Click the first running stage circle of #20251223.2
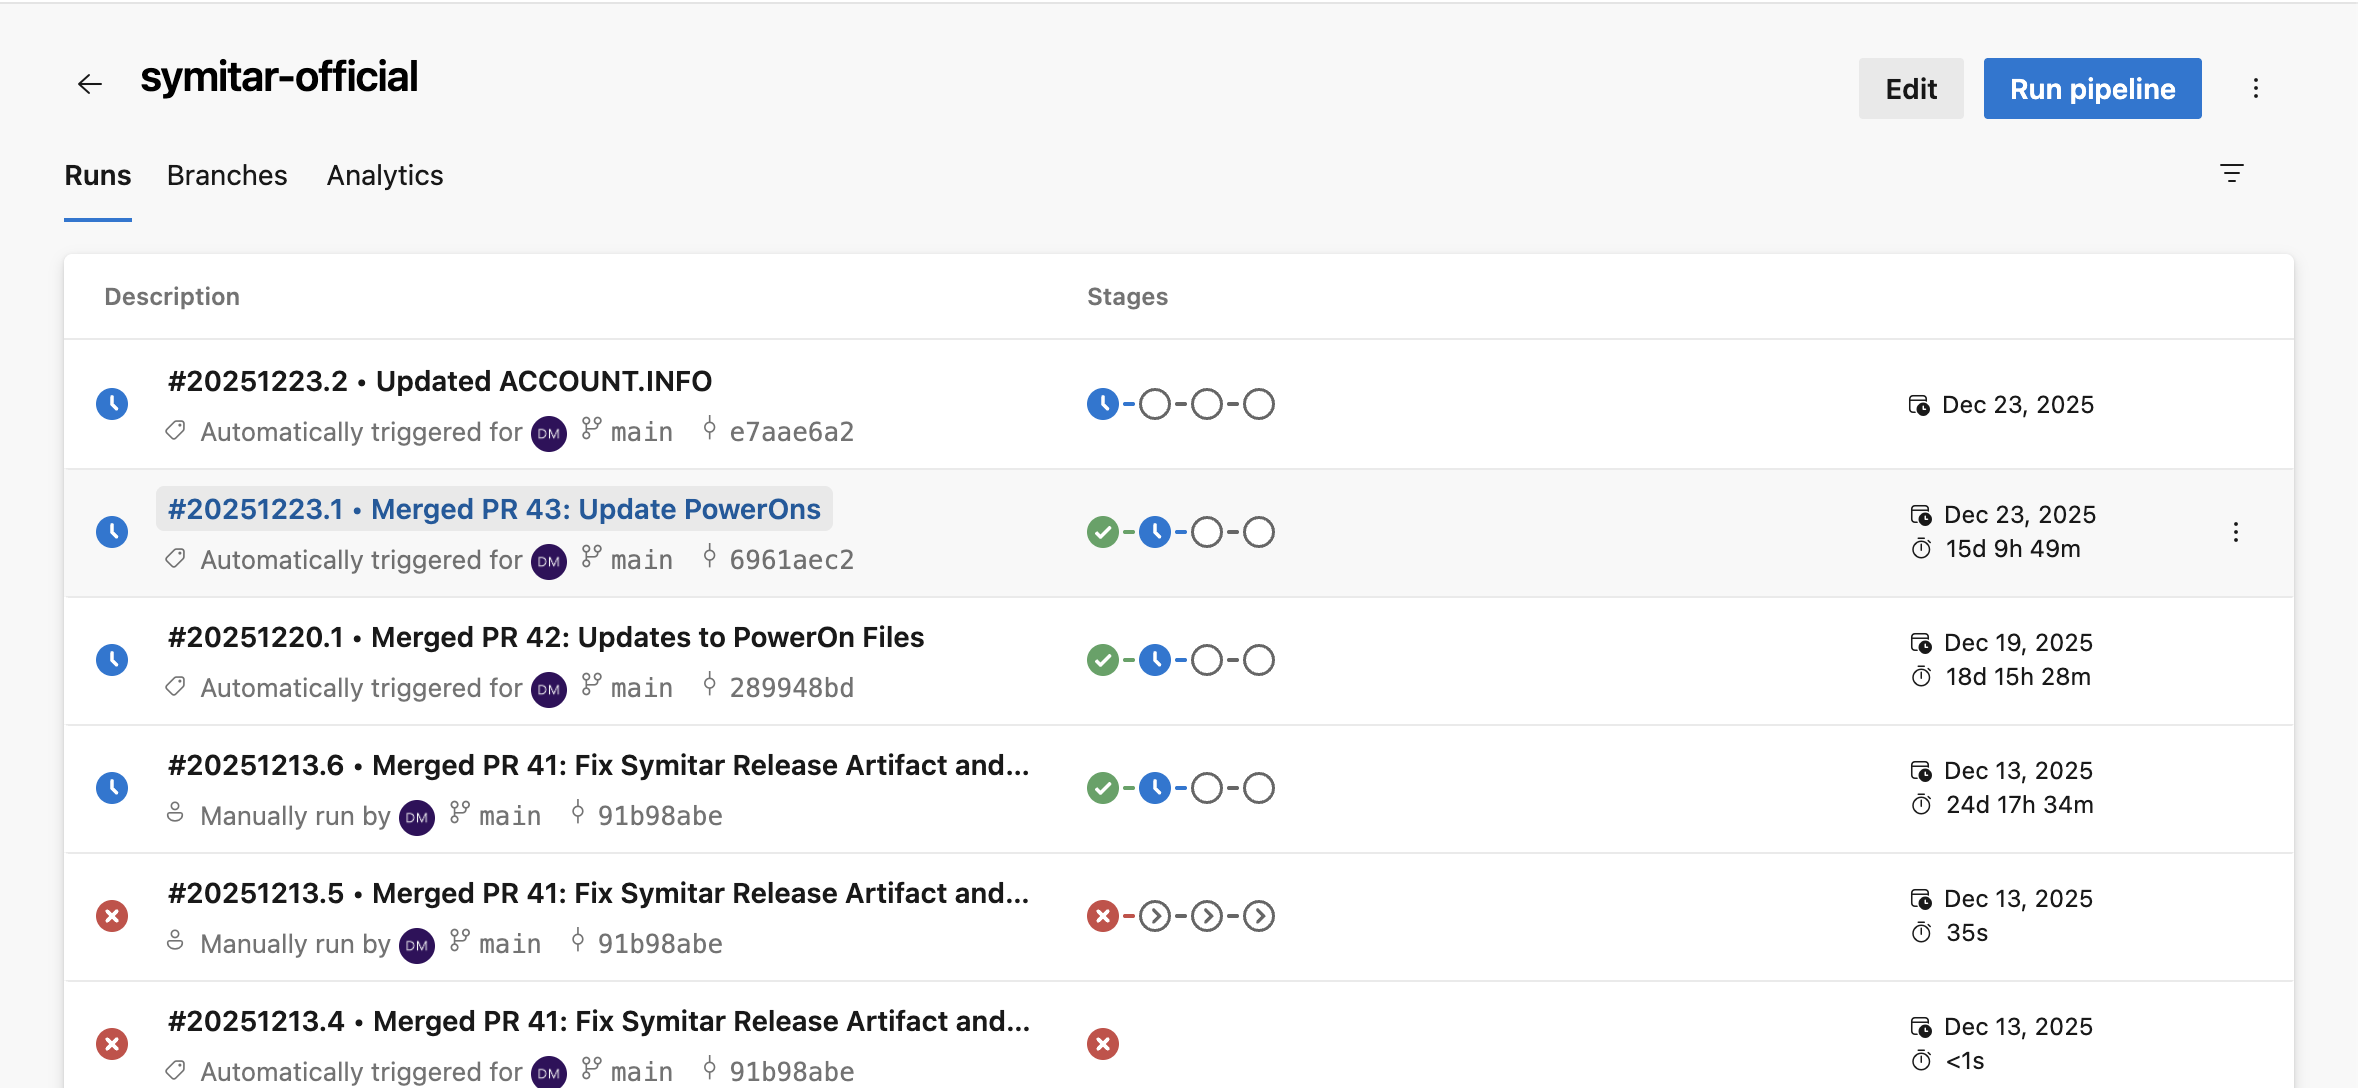 [1102, 404]
